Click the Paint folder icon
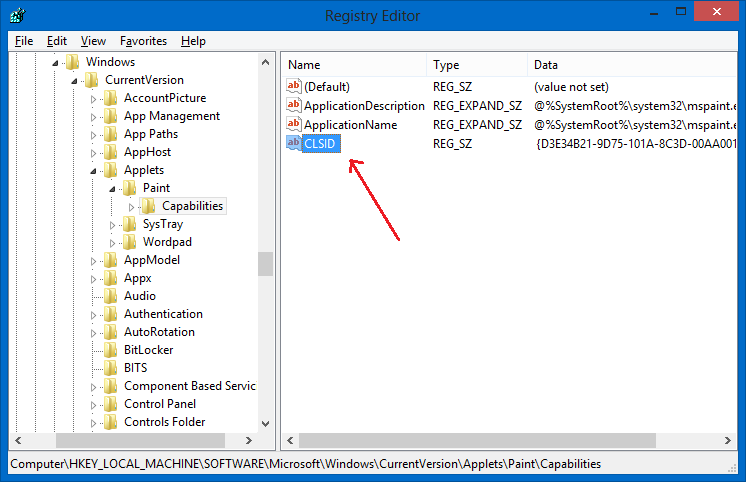 click(130, 188)
